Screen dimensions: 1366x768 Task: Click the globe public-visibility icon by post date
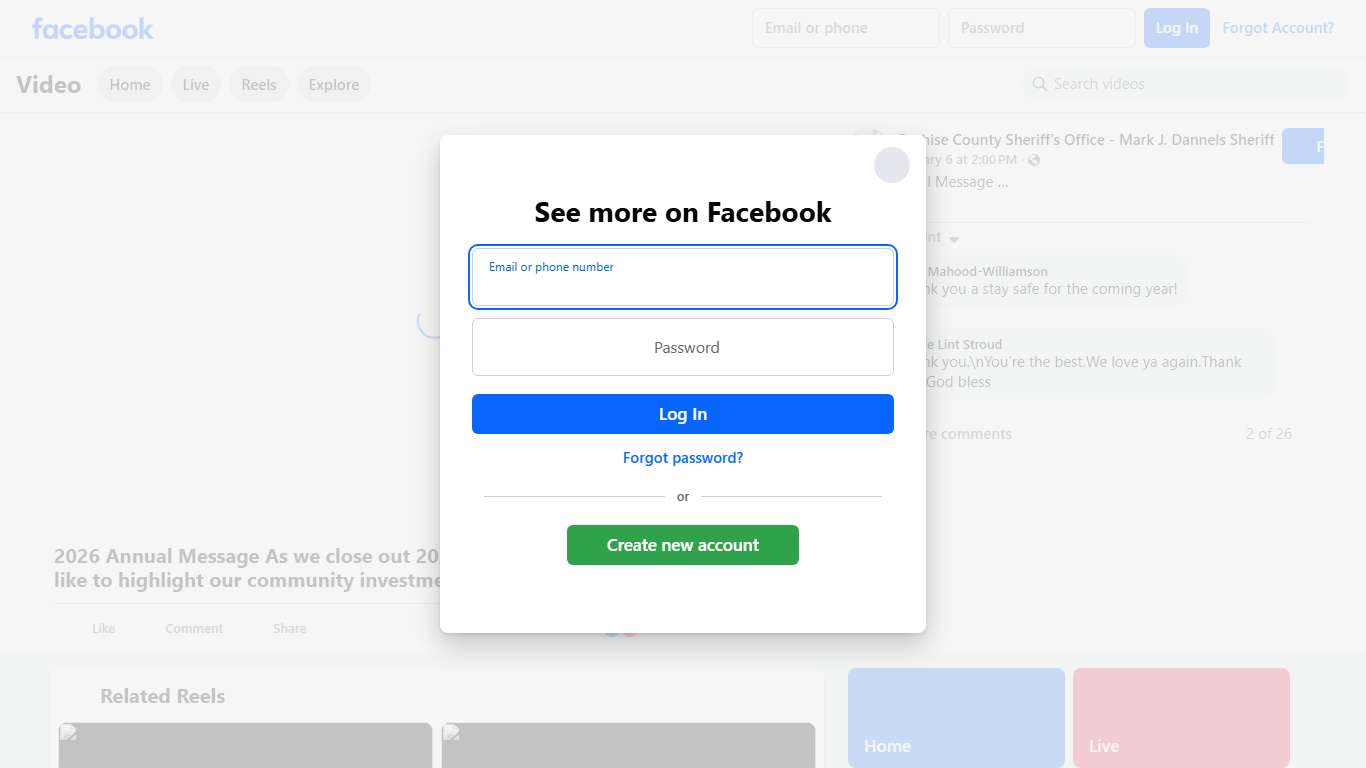pos(1034,160)
